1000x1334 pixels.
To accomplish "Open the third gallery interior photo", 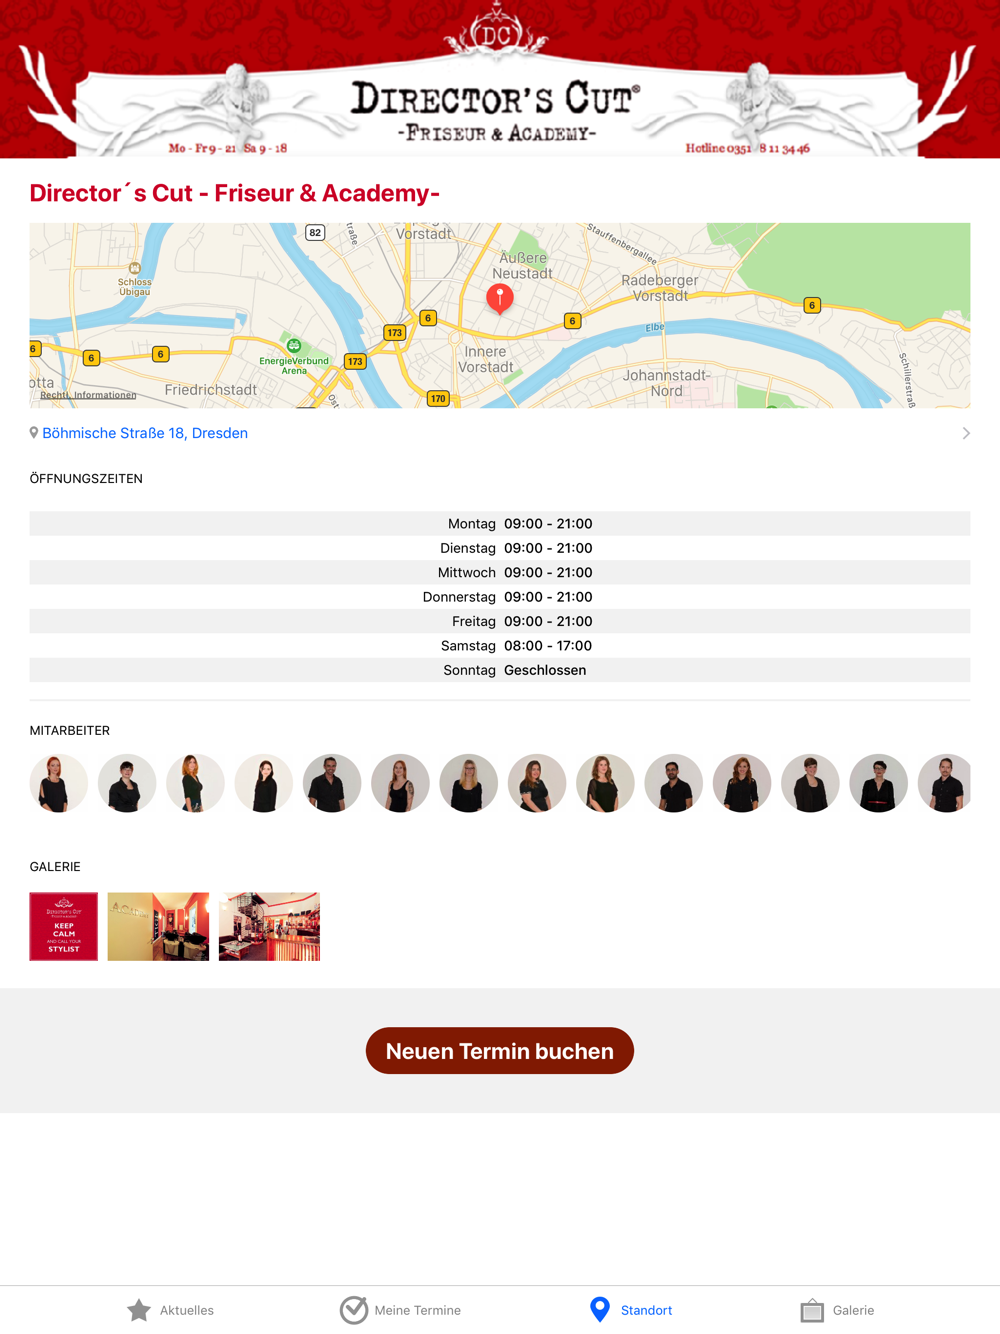I will pos(269,927).
